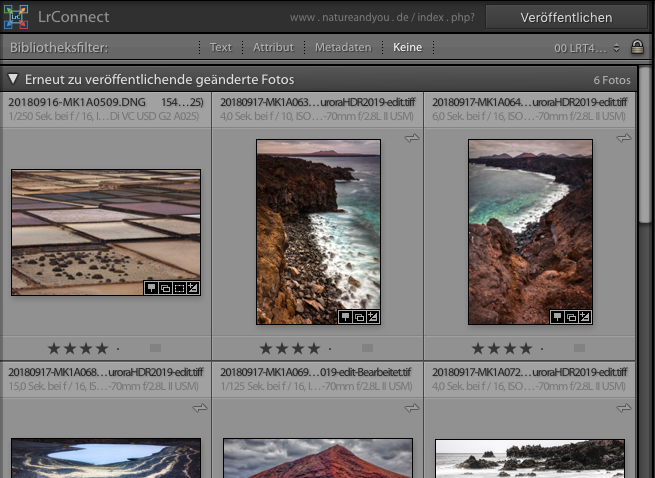This screenshot has height=478, width=655.
Task: Click collection badge on MK1A064 bay photo
Action: tap(571, 317)
